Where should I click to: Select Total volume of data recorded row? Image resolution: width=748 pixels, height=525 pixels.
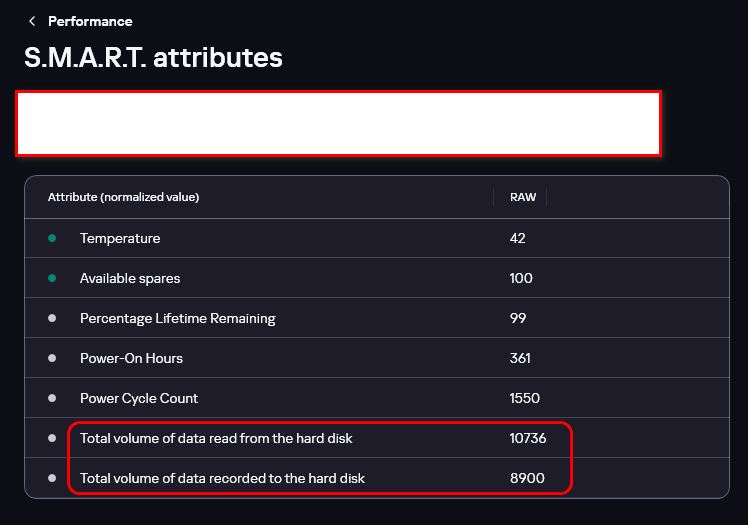point(377,478)
